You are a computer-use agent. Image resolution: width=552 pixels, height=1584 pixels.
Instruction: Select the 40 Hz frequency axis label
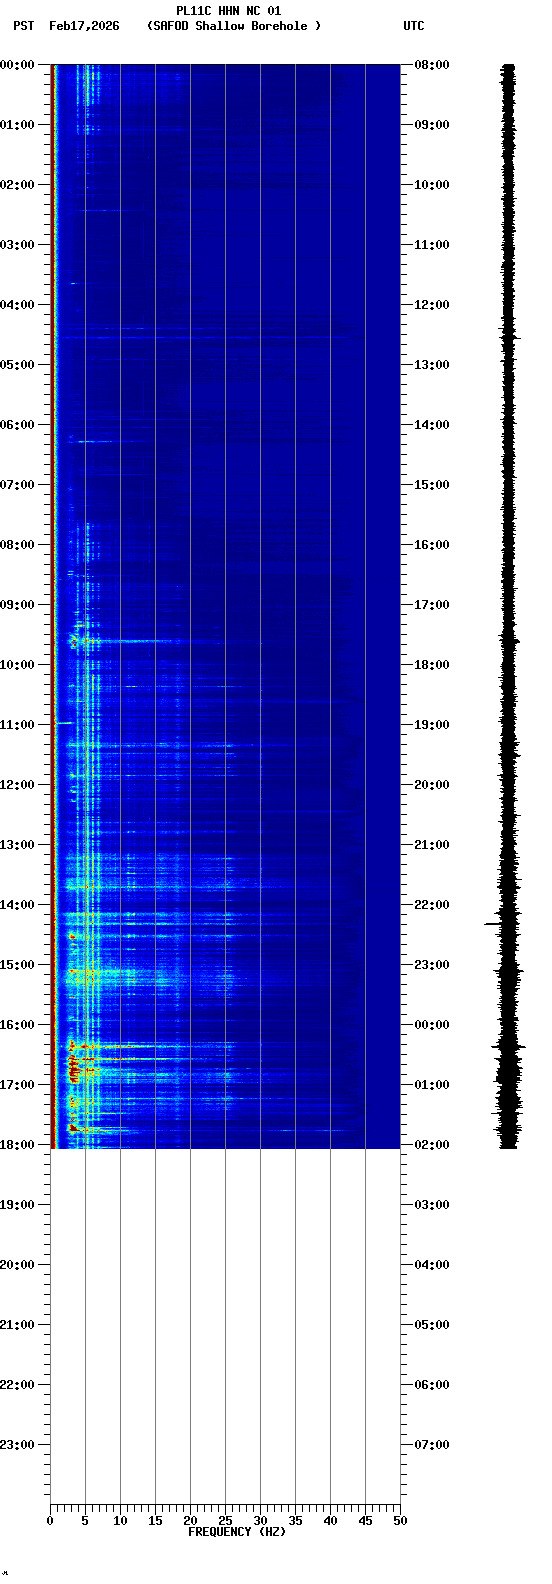tap(330, 1521)
